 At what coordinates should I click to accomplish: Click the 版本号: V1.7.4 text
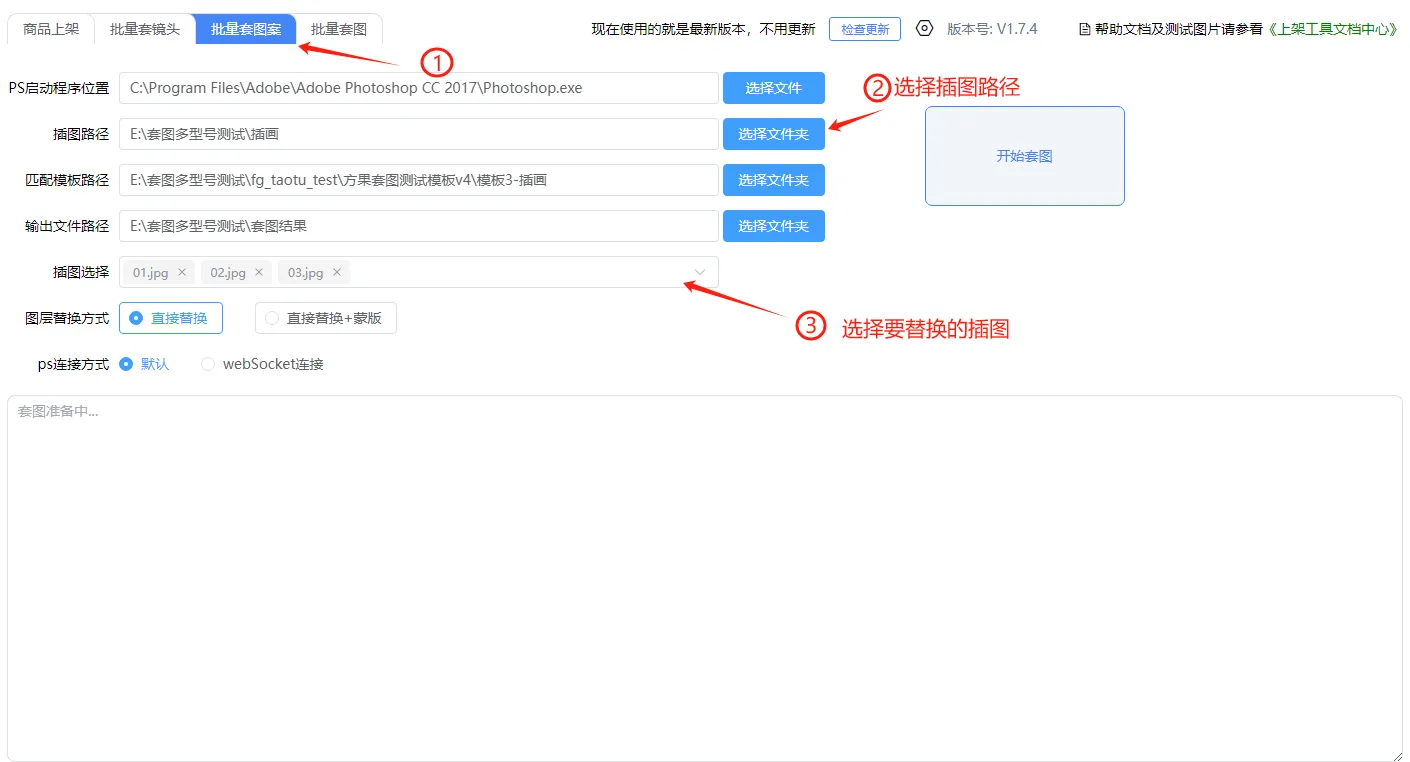[992, 29]
